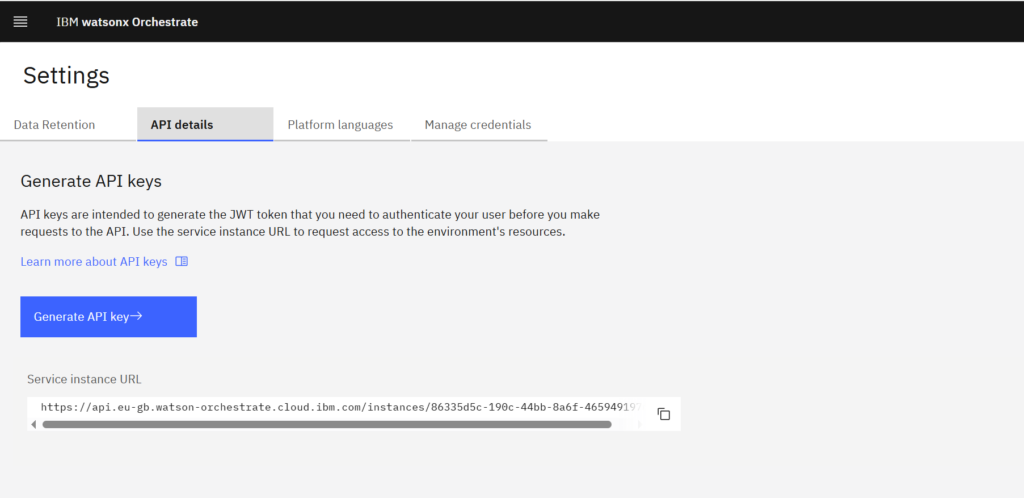Viewport: 1024px width, 498px height.
Task: Go to the Manage credentials tab
Action: pos(478,125)
